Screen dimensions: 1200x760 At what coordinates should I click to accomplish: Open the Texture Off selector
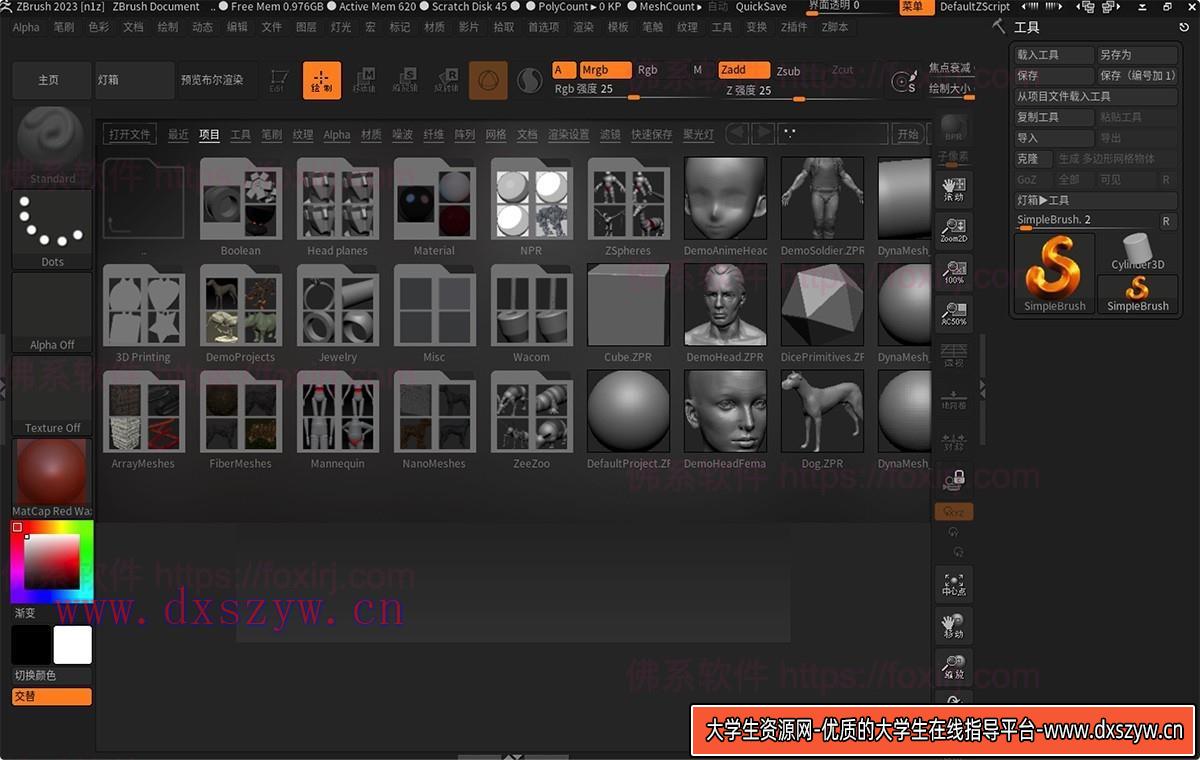(52, 395)
